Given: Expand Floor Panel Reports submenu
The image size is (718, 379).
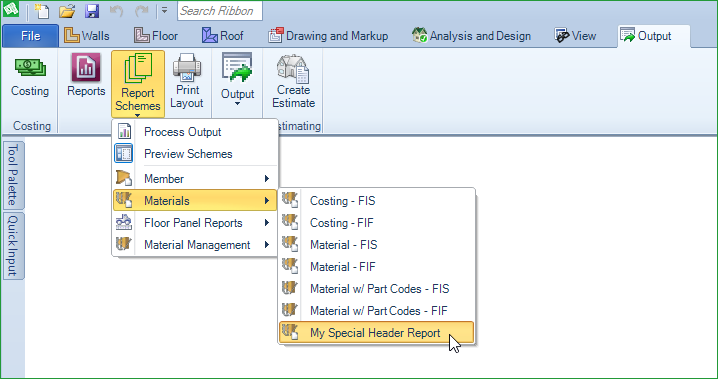Looking at the screenshot, I should [195, 223].
